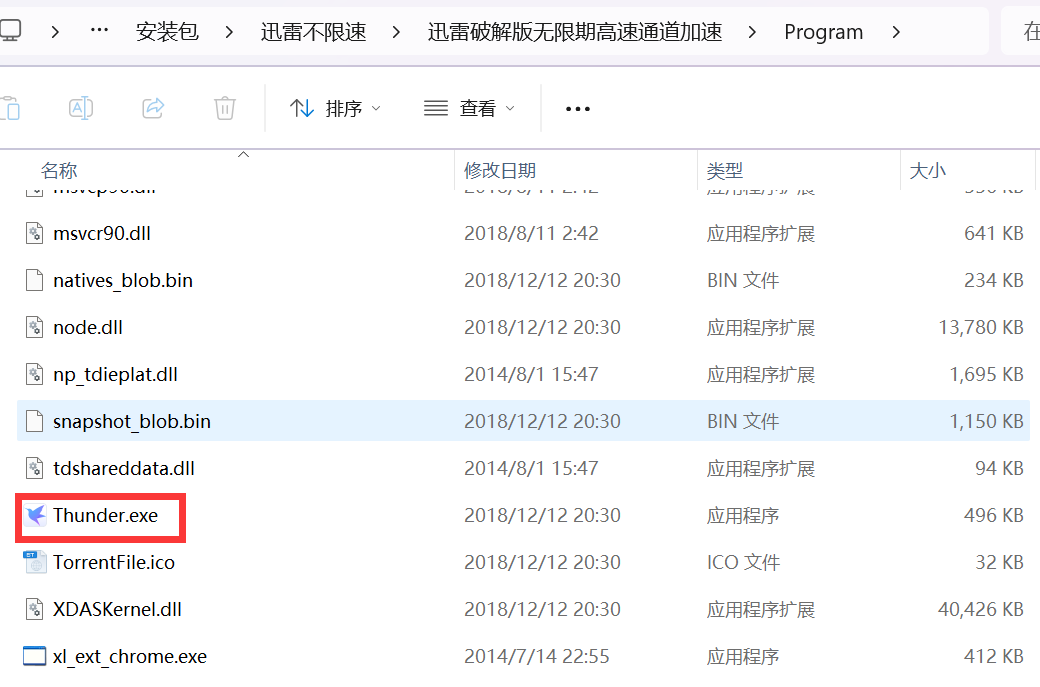Screen dimensions: 1040x687
Task: Navigate to 迅雷不限速 breadcrumb folder
Action: pos(313,31)
